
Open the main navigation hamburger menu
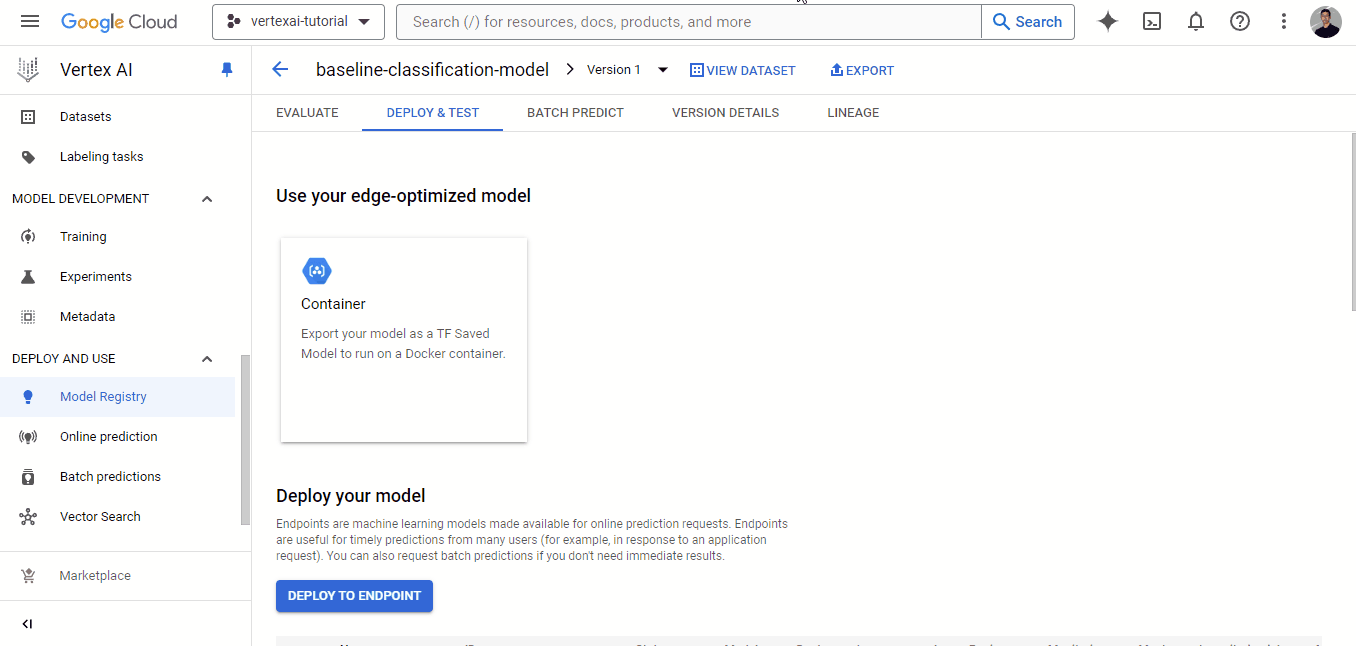coord(30,21)
